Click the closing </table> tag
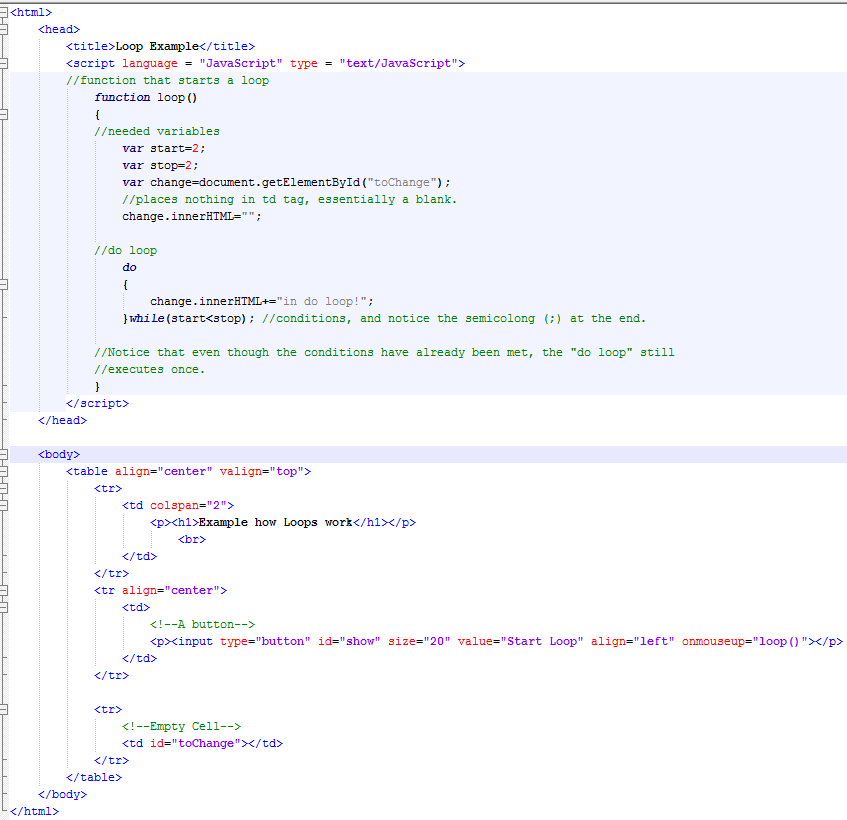This screenshot has height=820, width=847. [94, 777]
